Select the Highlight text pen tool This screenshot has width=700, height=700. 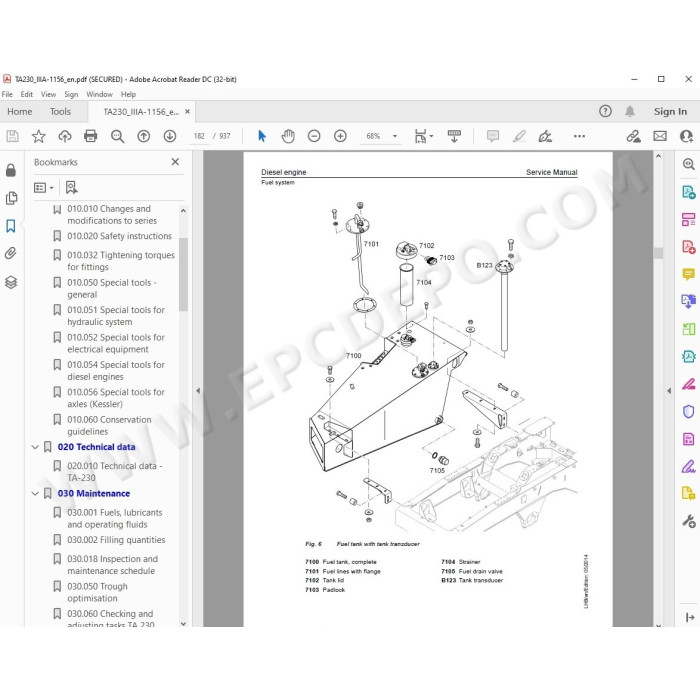tap(519, 136)
